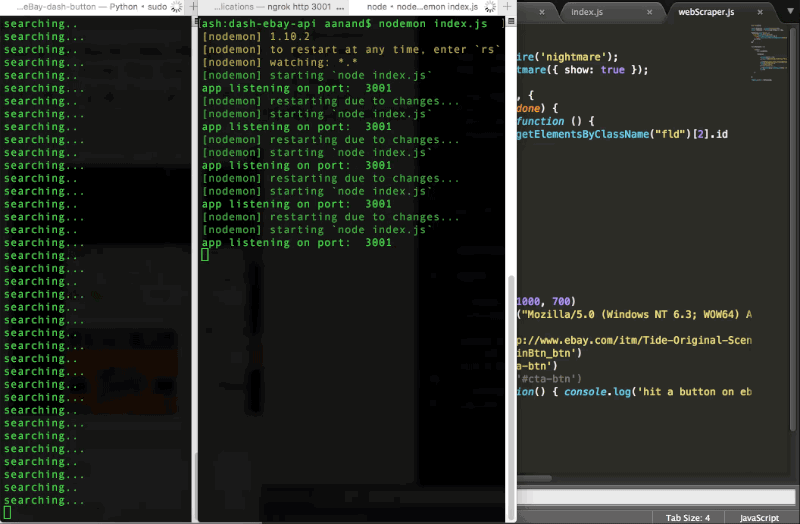Click the busy spinner on nodemon index.js tab
The image size is (800, 524).
[x=490, y=7]
